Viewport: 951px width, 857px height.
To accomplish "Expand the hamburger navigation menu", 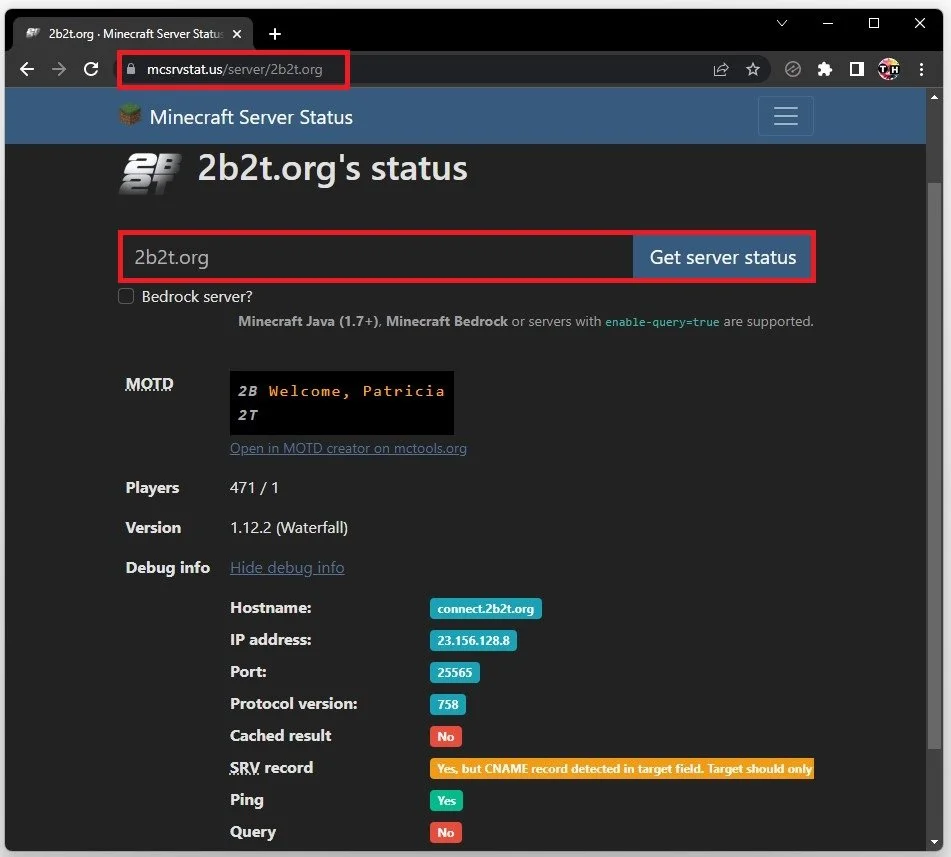I will click(785, 116).
